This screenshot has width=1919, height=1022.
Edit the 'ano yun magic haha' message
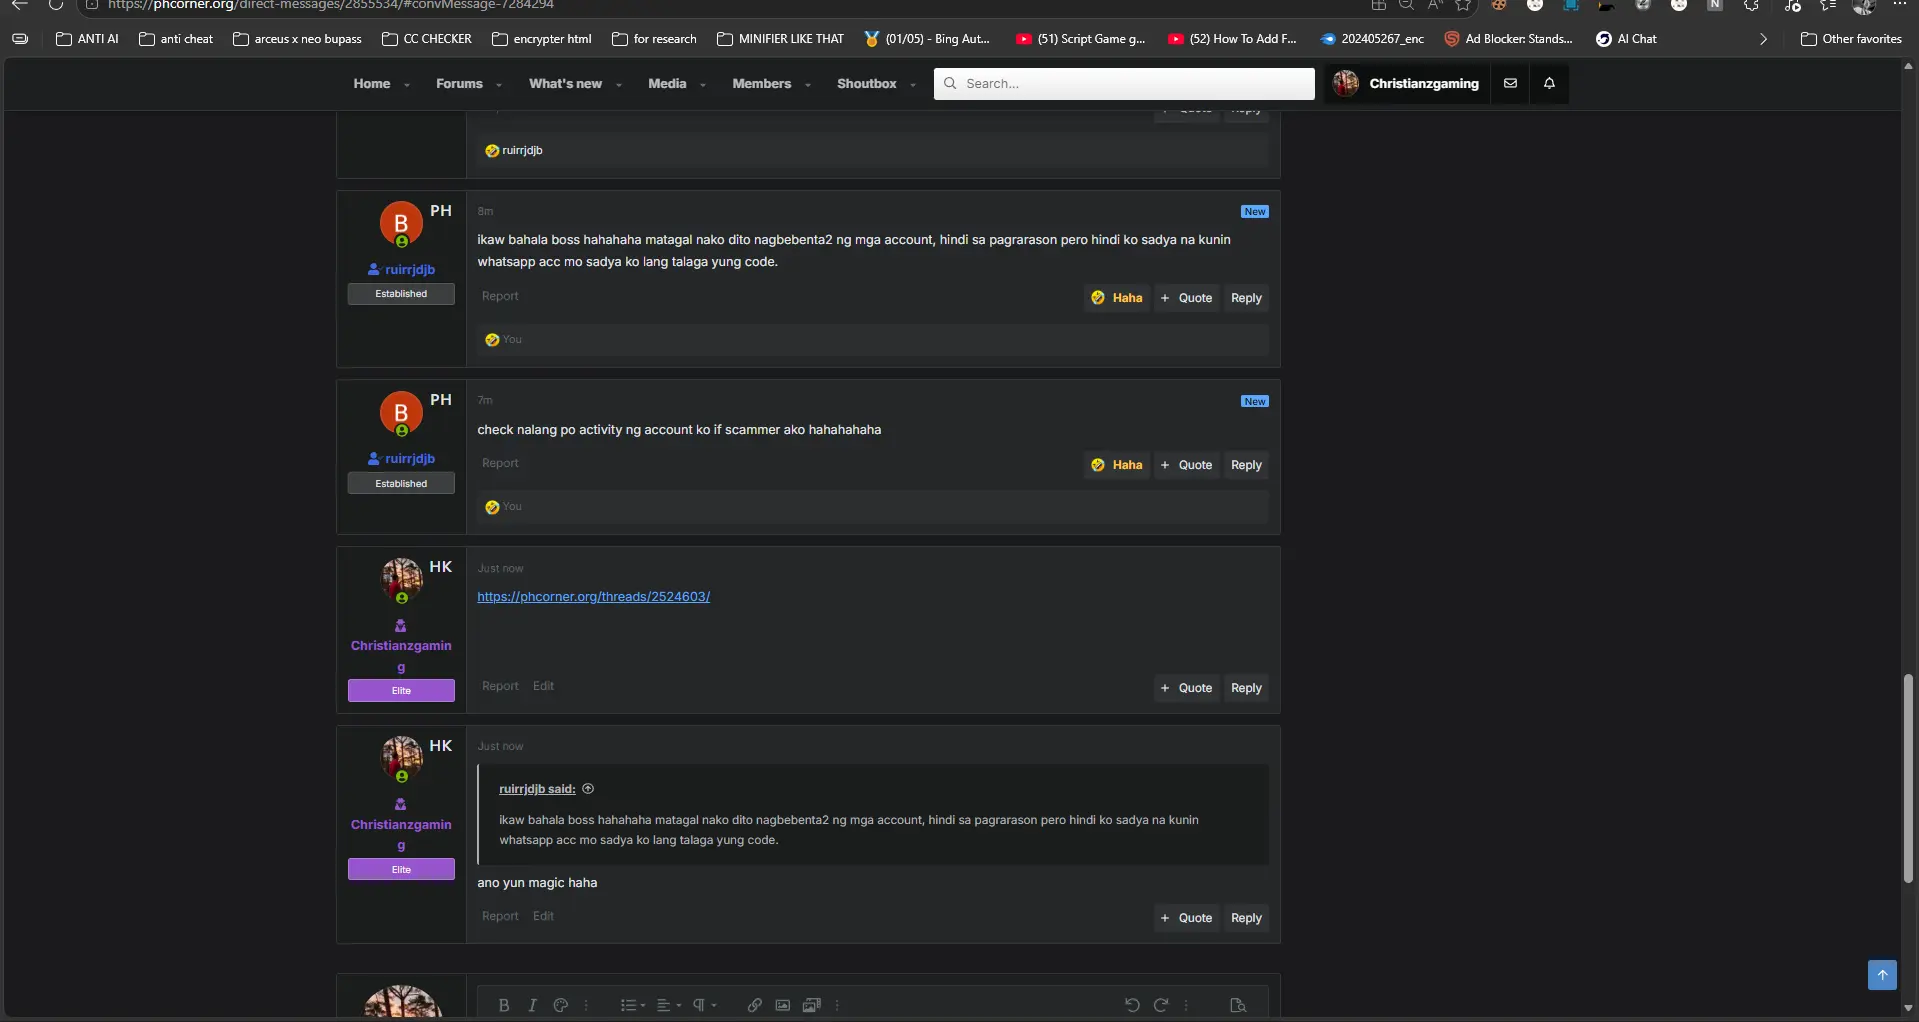point(543,916)
